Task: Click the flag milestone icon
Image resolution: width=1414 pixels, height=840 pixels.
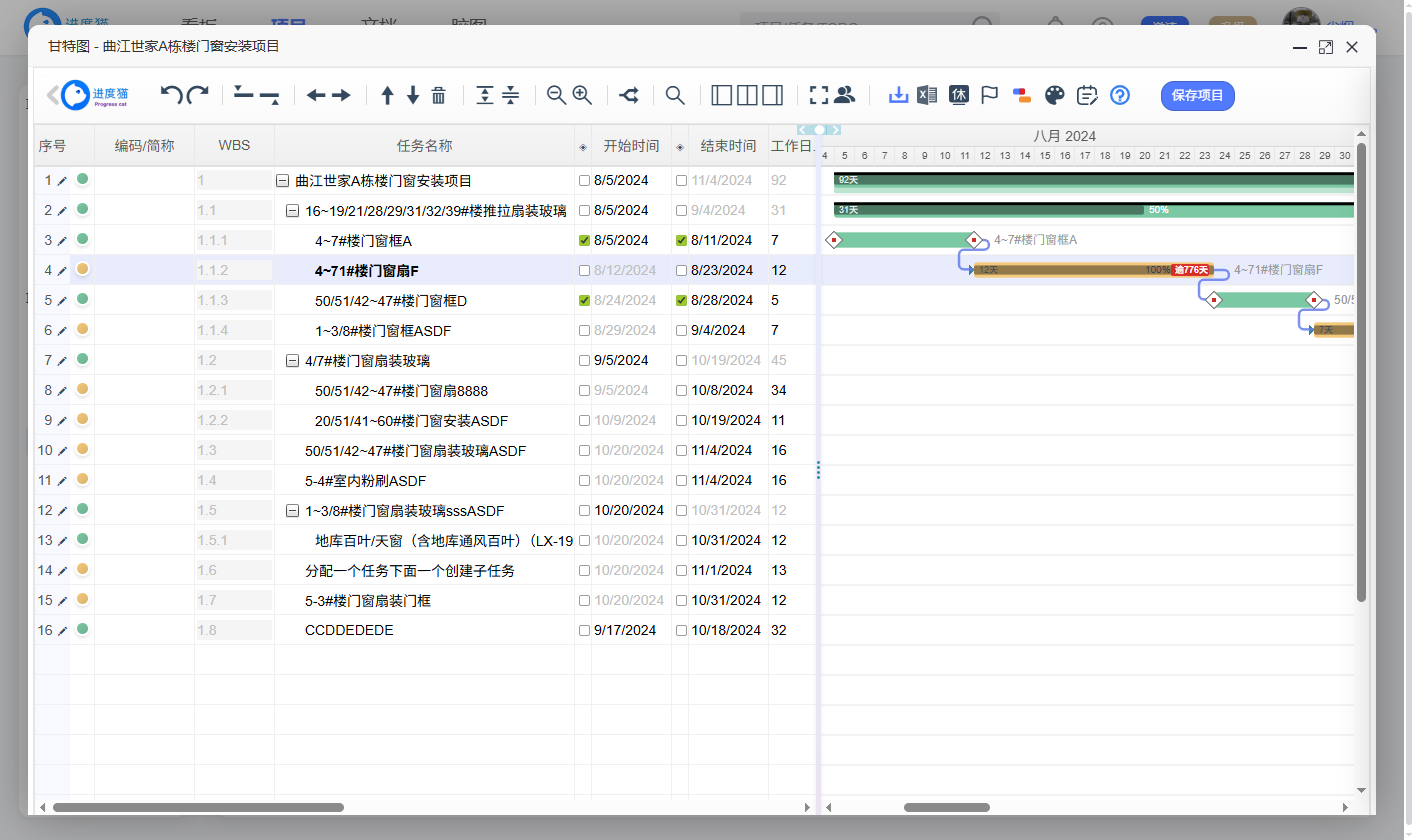Action: point(990,95)
